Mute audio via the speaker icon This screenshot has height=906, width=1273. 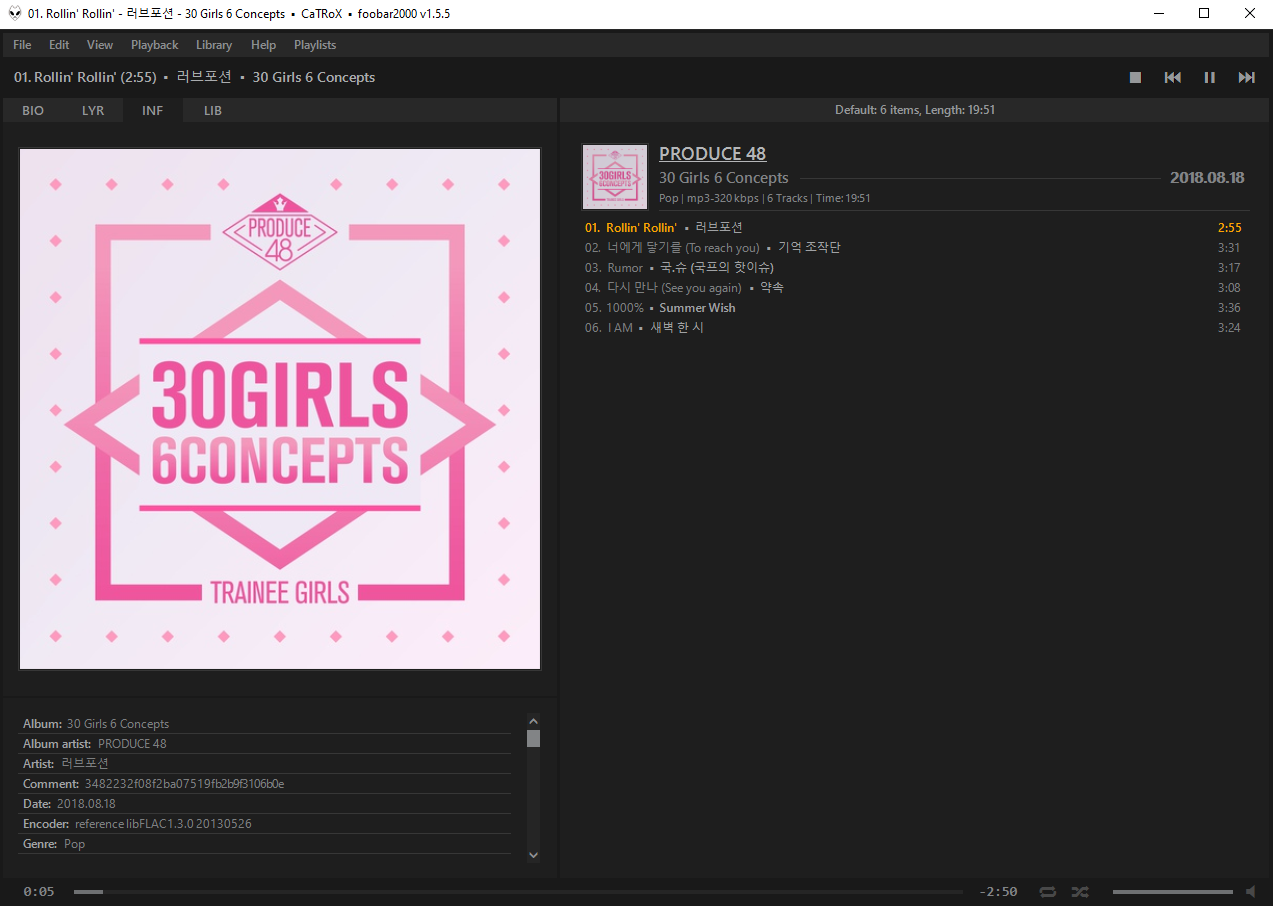click(x=1251, y=891)
